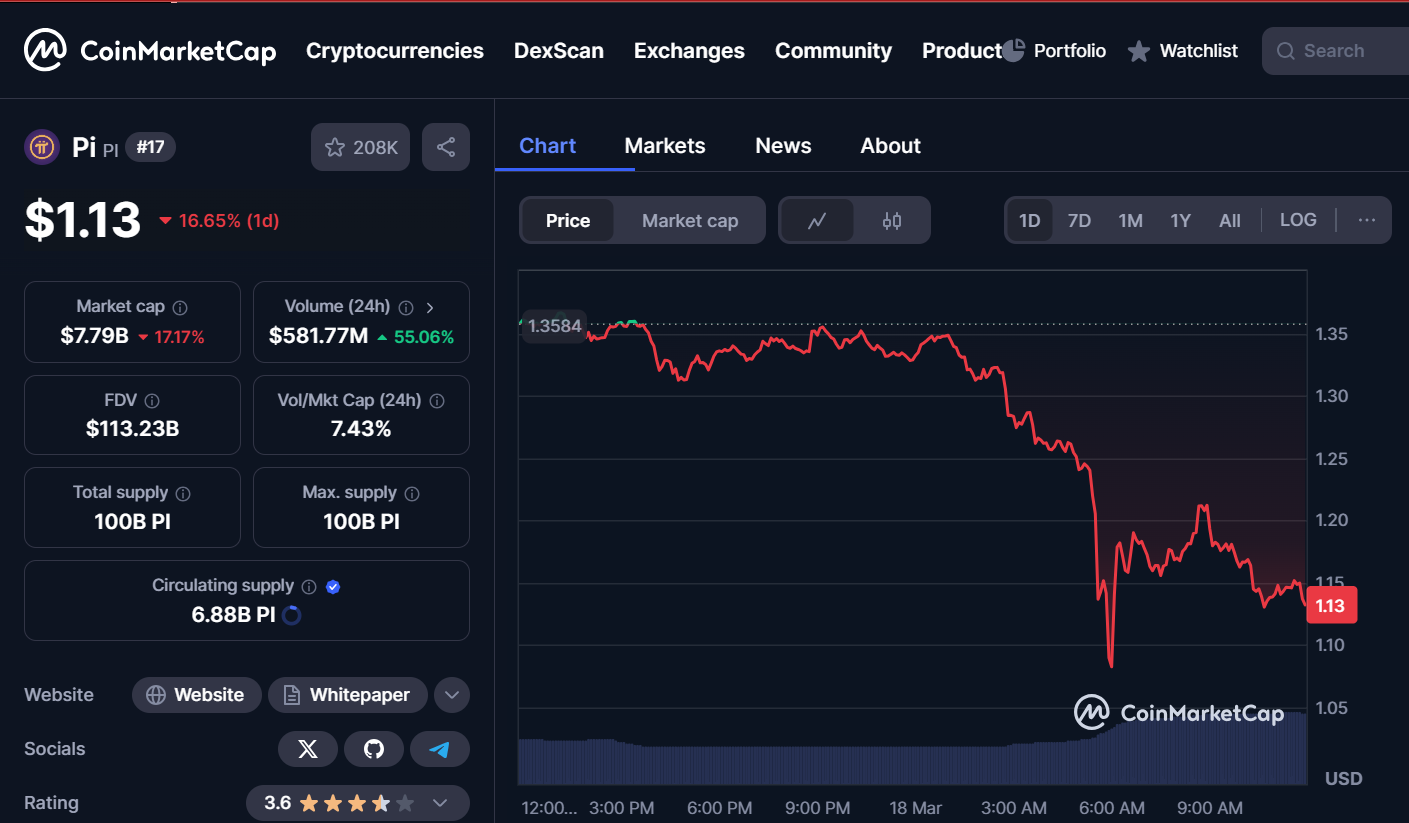Viewport: 1409px width, 823px height.
Task: Open the rating dropdown
Action: point(439,802)
